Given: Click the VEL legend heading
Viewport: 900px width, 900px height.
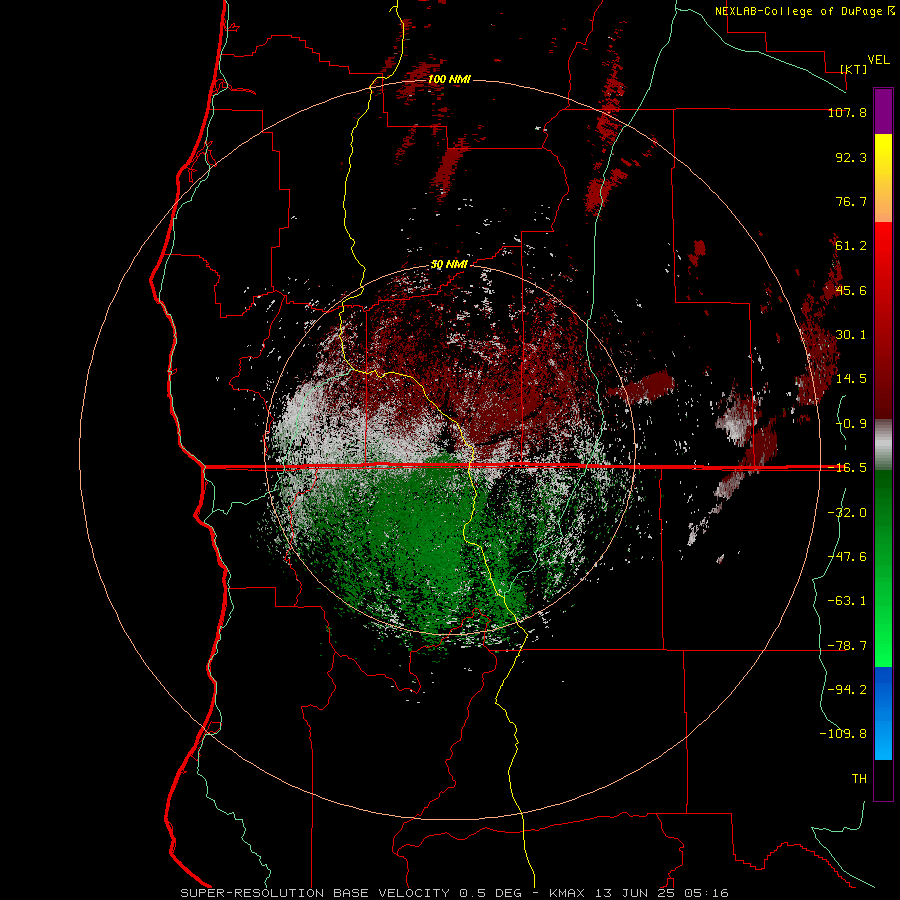Looking at the screenshot, I should 878,60.
